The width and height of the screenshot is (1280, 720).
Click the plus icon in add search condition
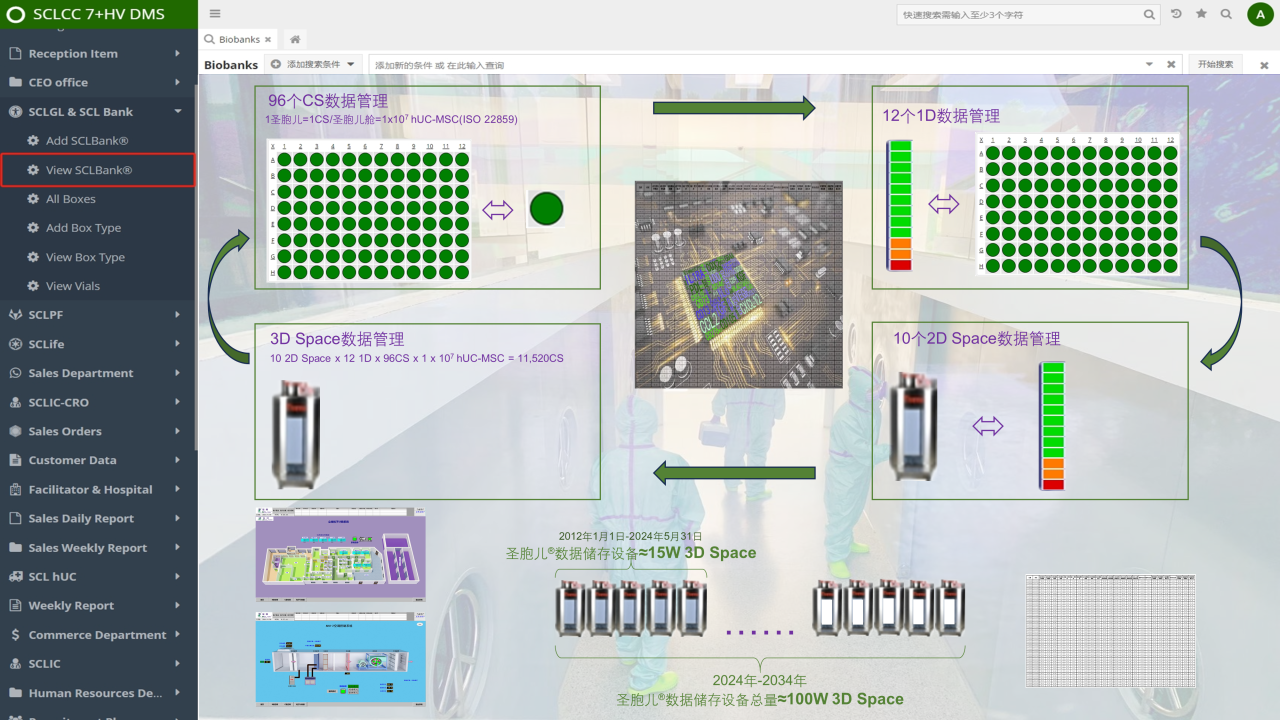[x=276, y=64]
